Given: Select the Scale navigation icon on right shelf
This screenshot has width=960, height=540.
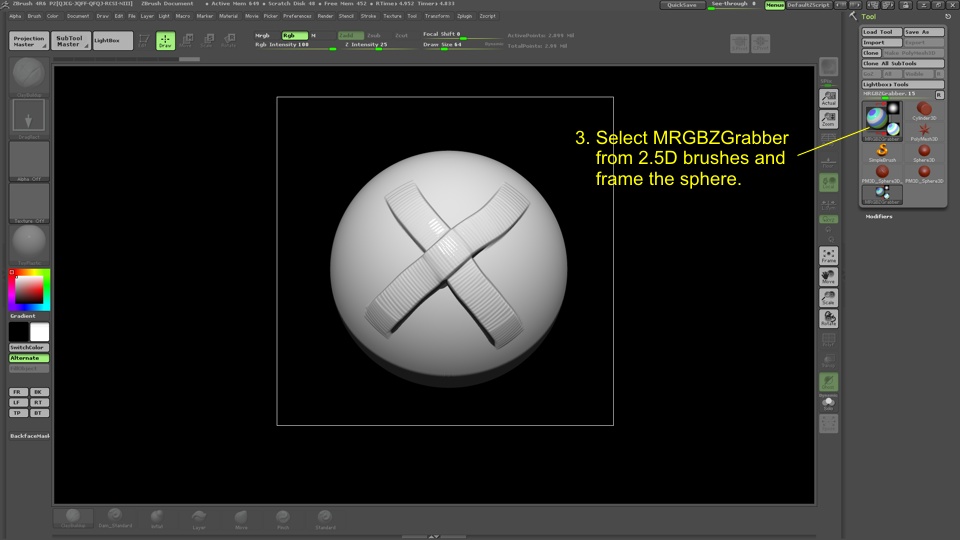Looking at the screenshot, I should pos(828,298).
